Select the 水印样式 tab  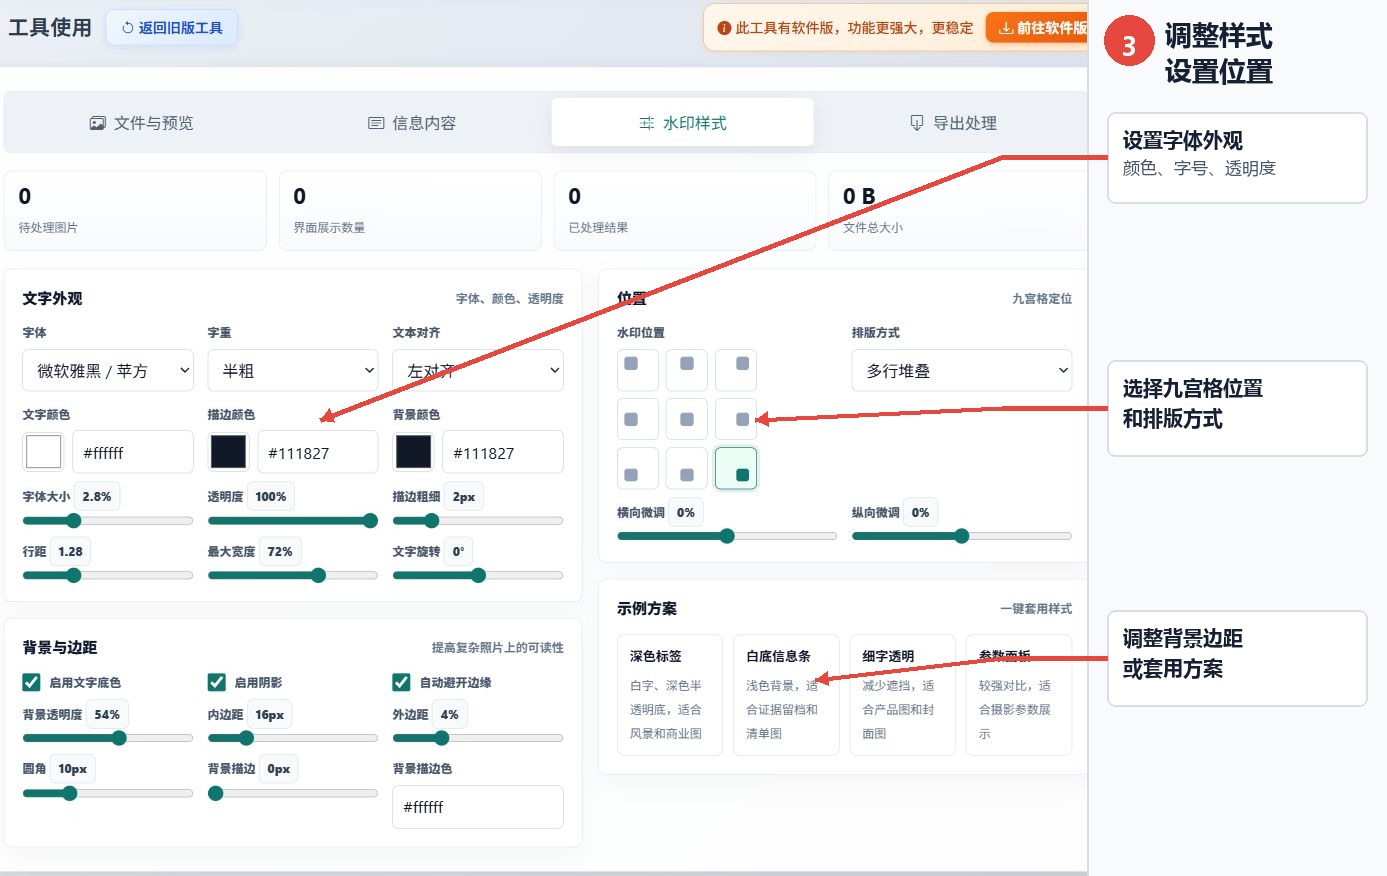point(682,123)
